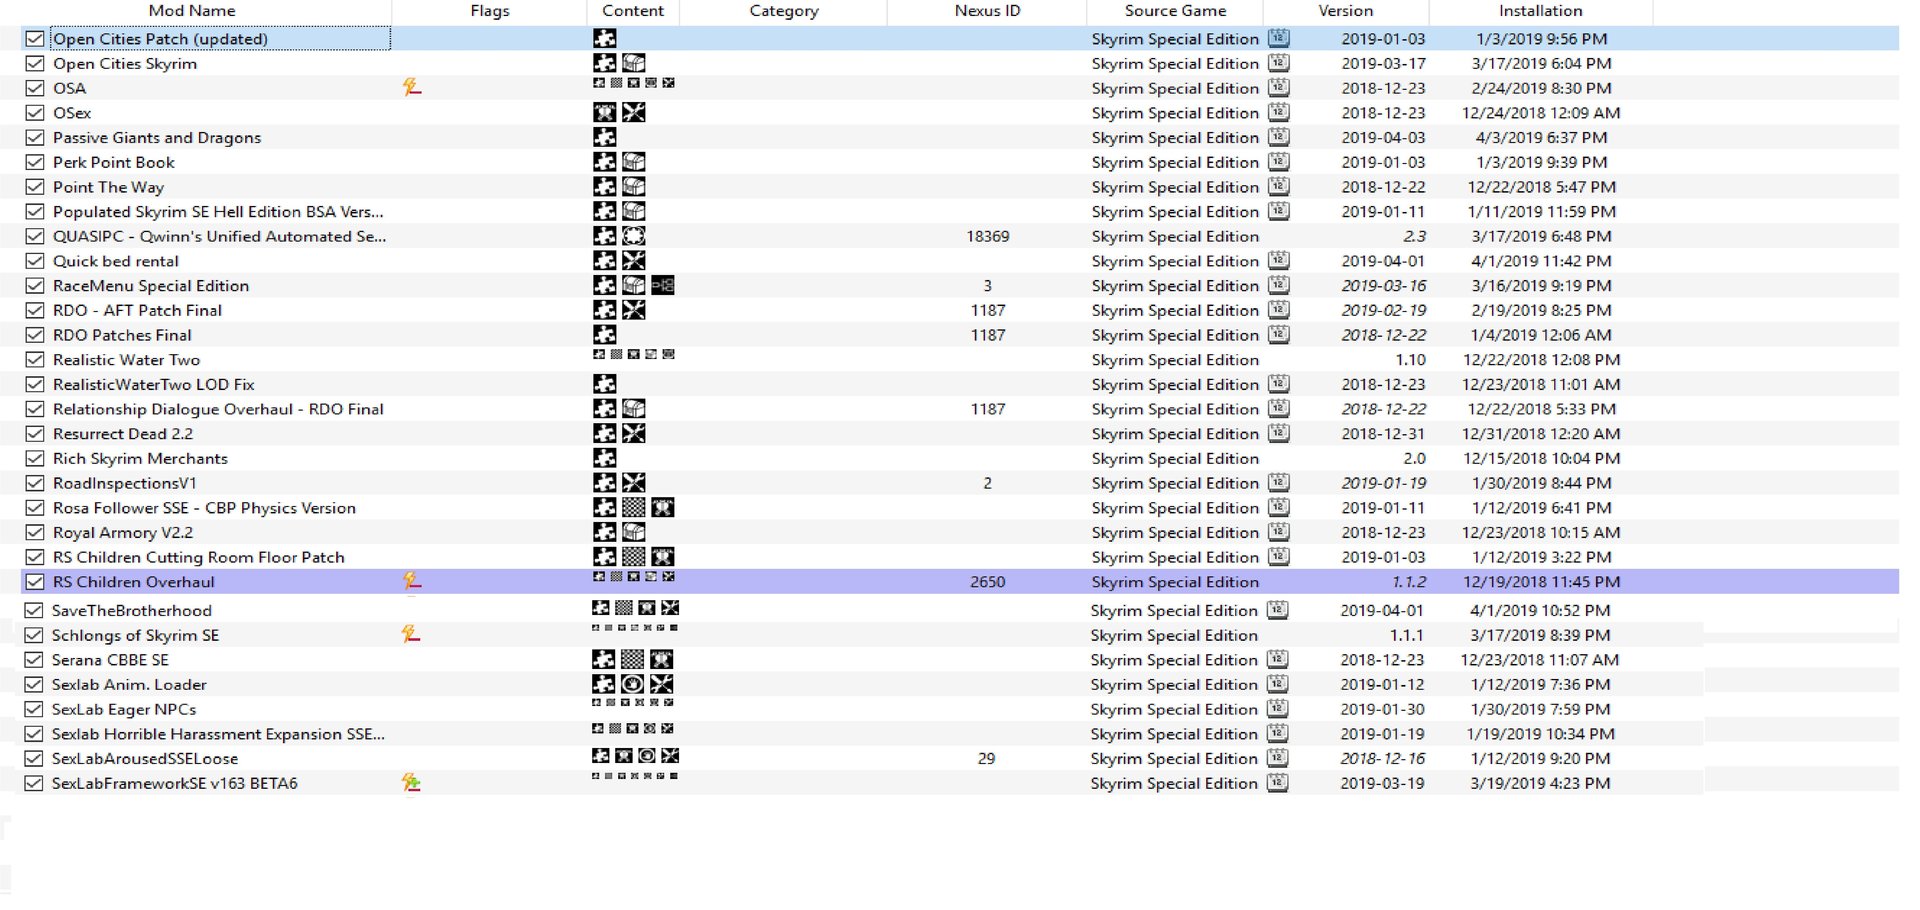Click the plugin icon for RealisticWaterTwo LOD Fix

[604, 384]
